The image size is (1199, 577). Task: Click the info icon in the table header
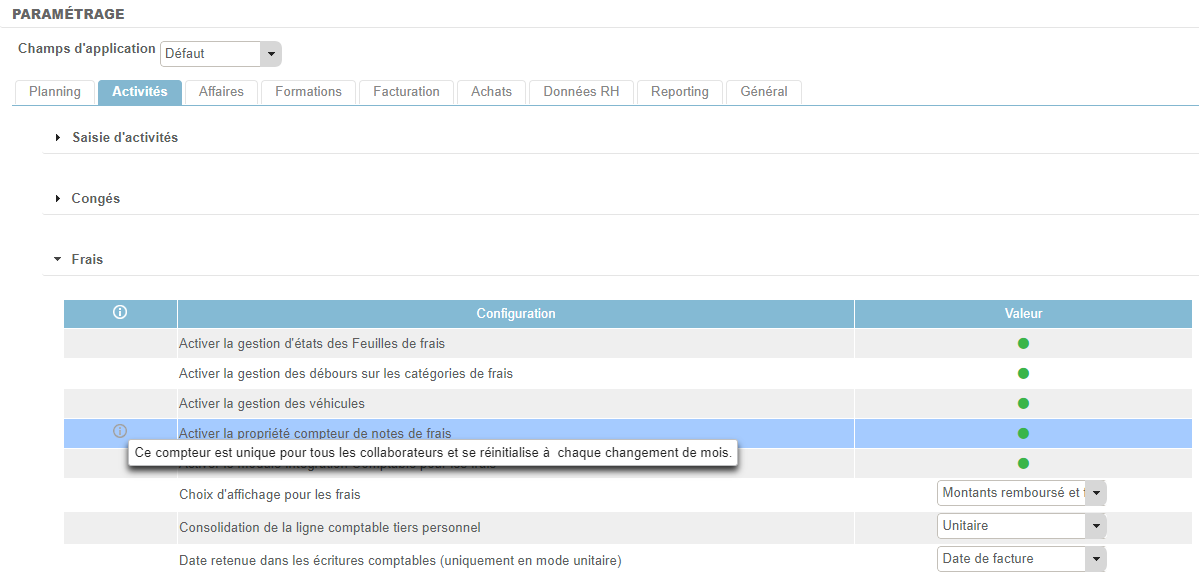click(x=120, y=313)
